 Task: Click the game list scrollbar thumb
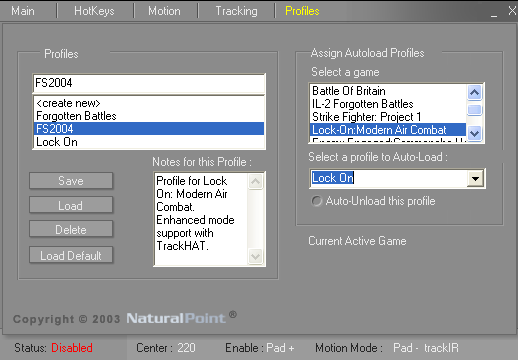tap(475, 109)
